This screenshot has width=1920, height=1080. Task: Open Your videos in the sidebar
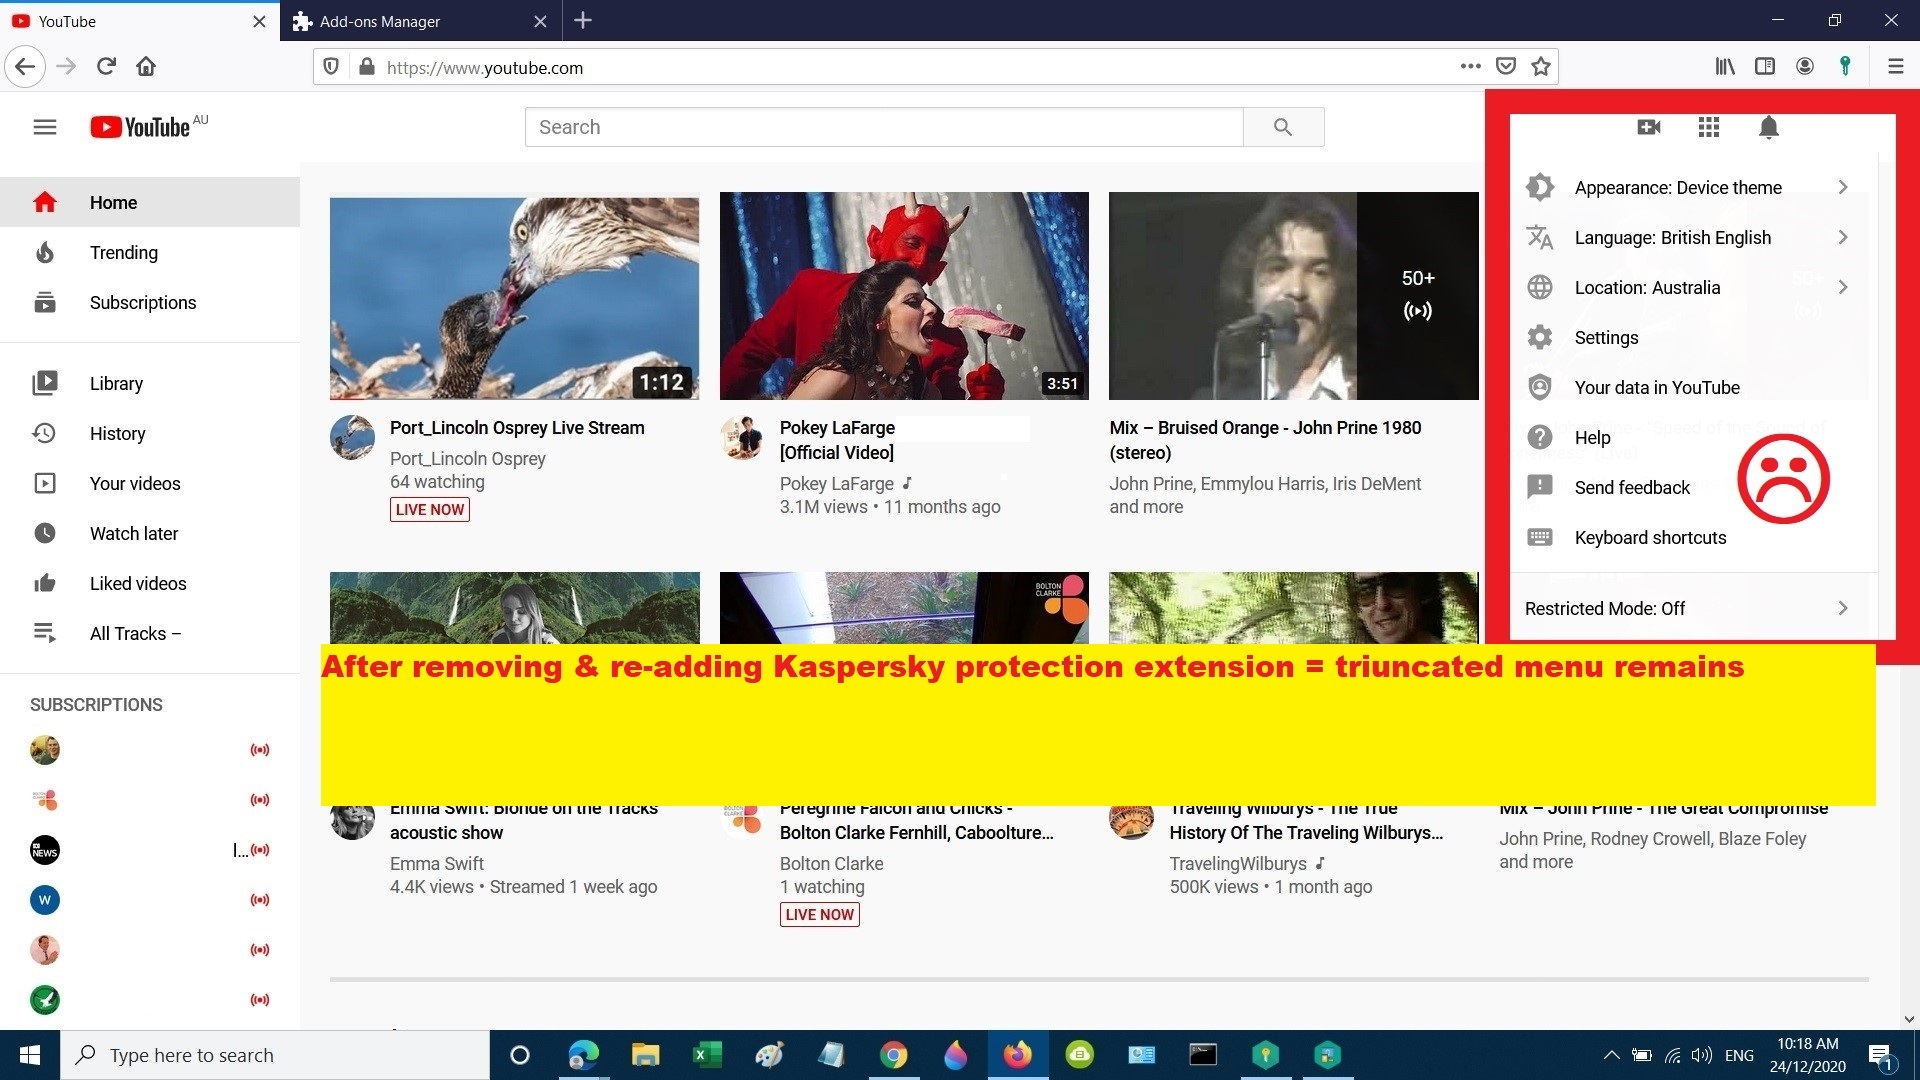pyautogui.click(x=150, y=483)
